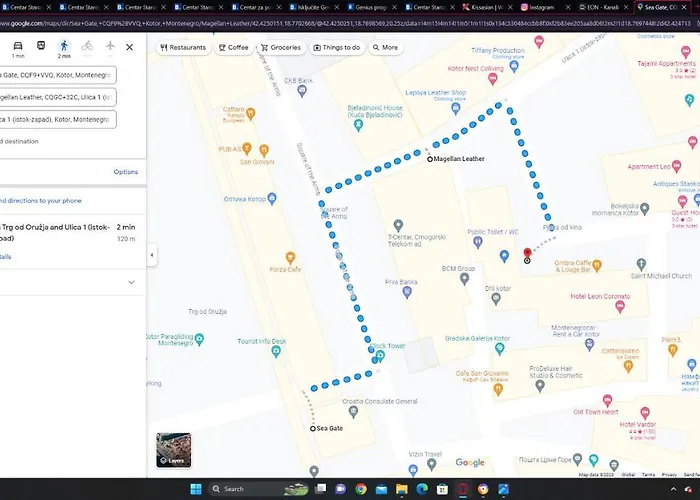Collapse the side panel arrow

coord(152,255)
